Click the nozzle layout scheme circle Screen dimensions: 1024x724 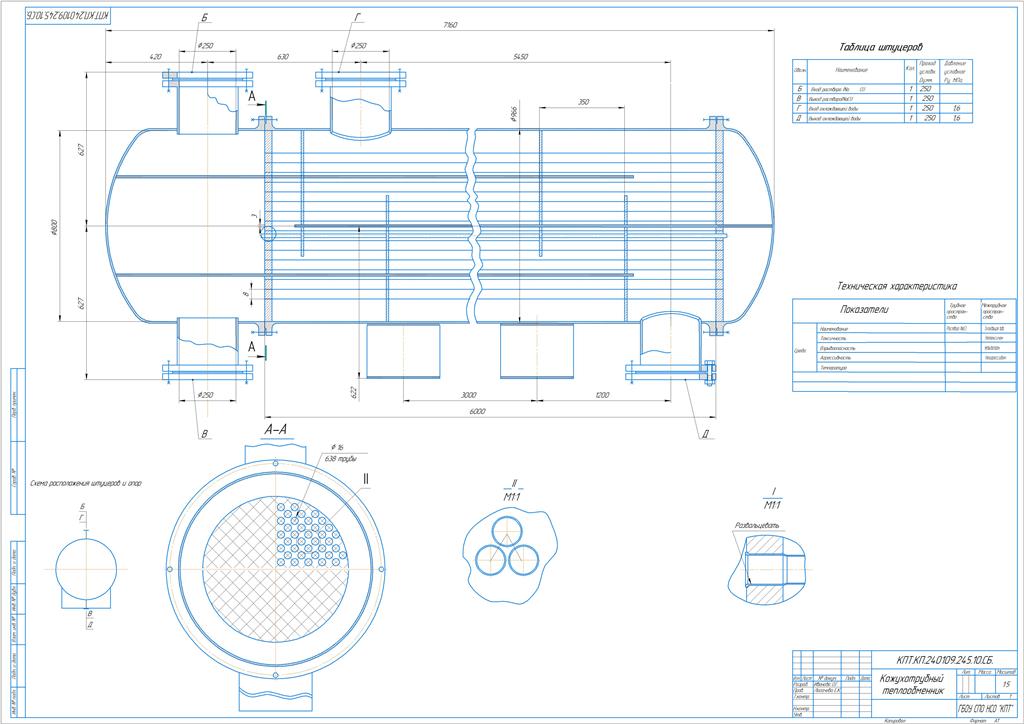(x=86, y=569)
